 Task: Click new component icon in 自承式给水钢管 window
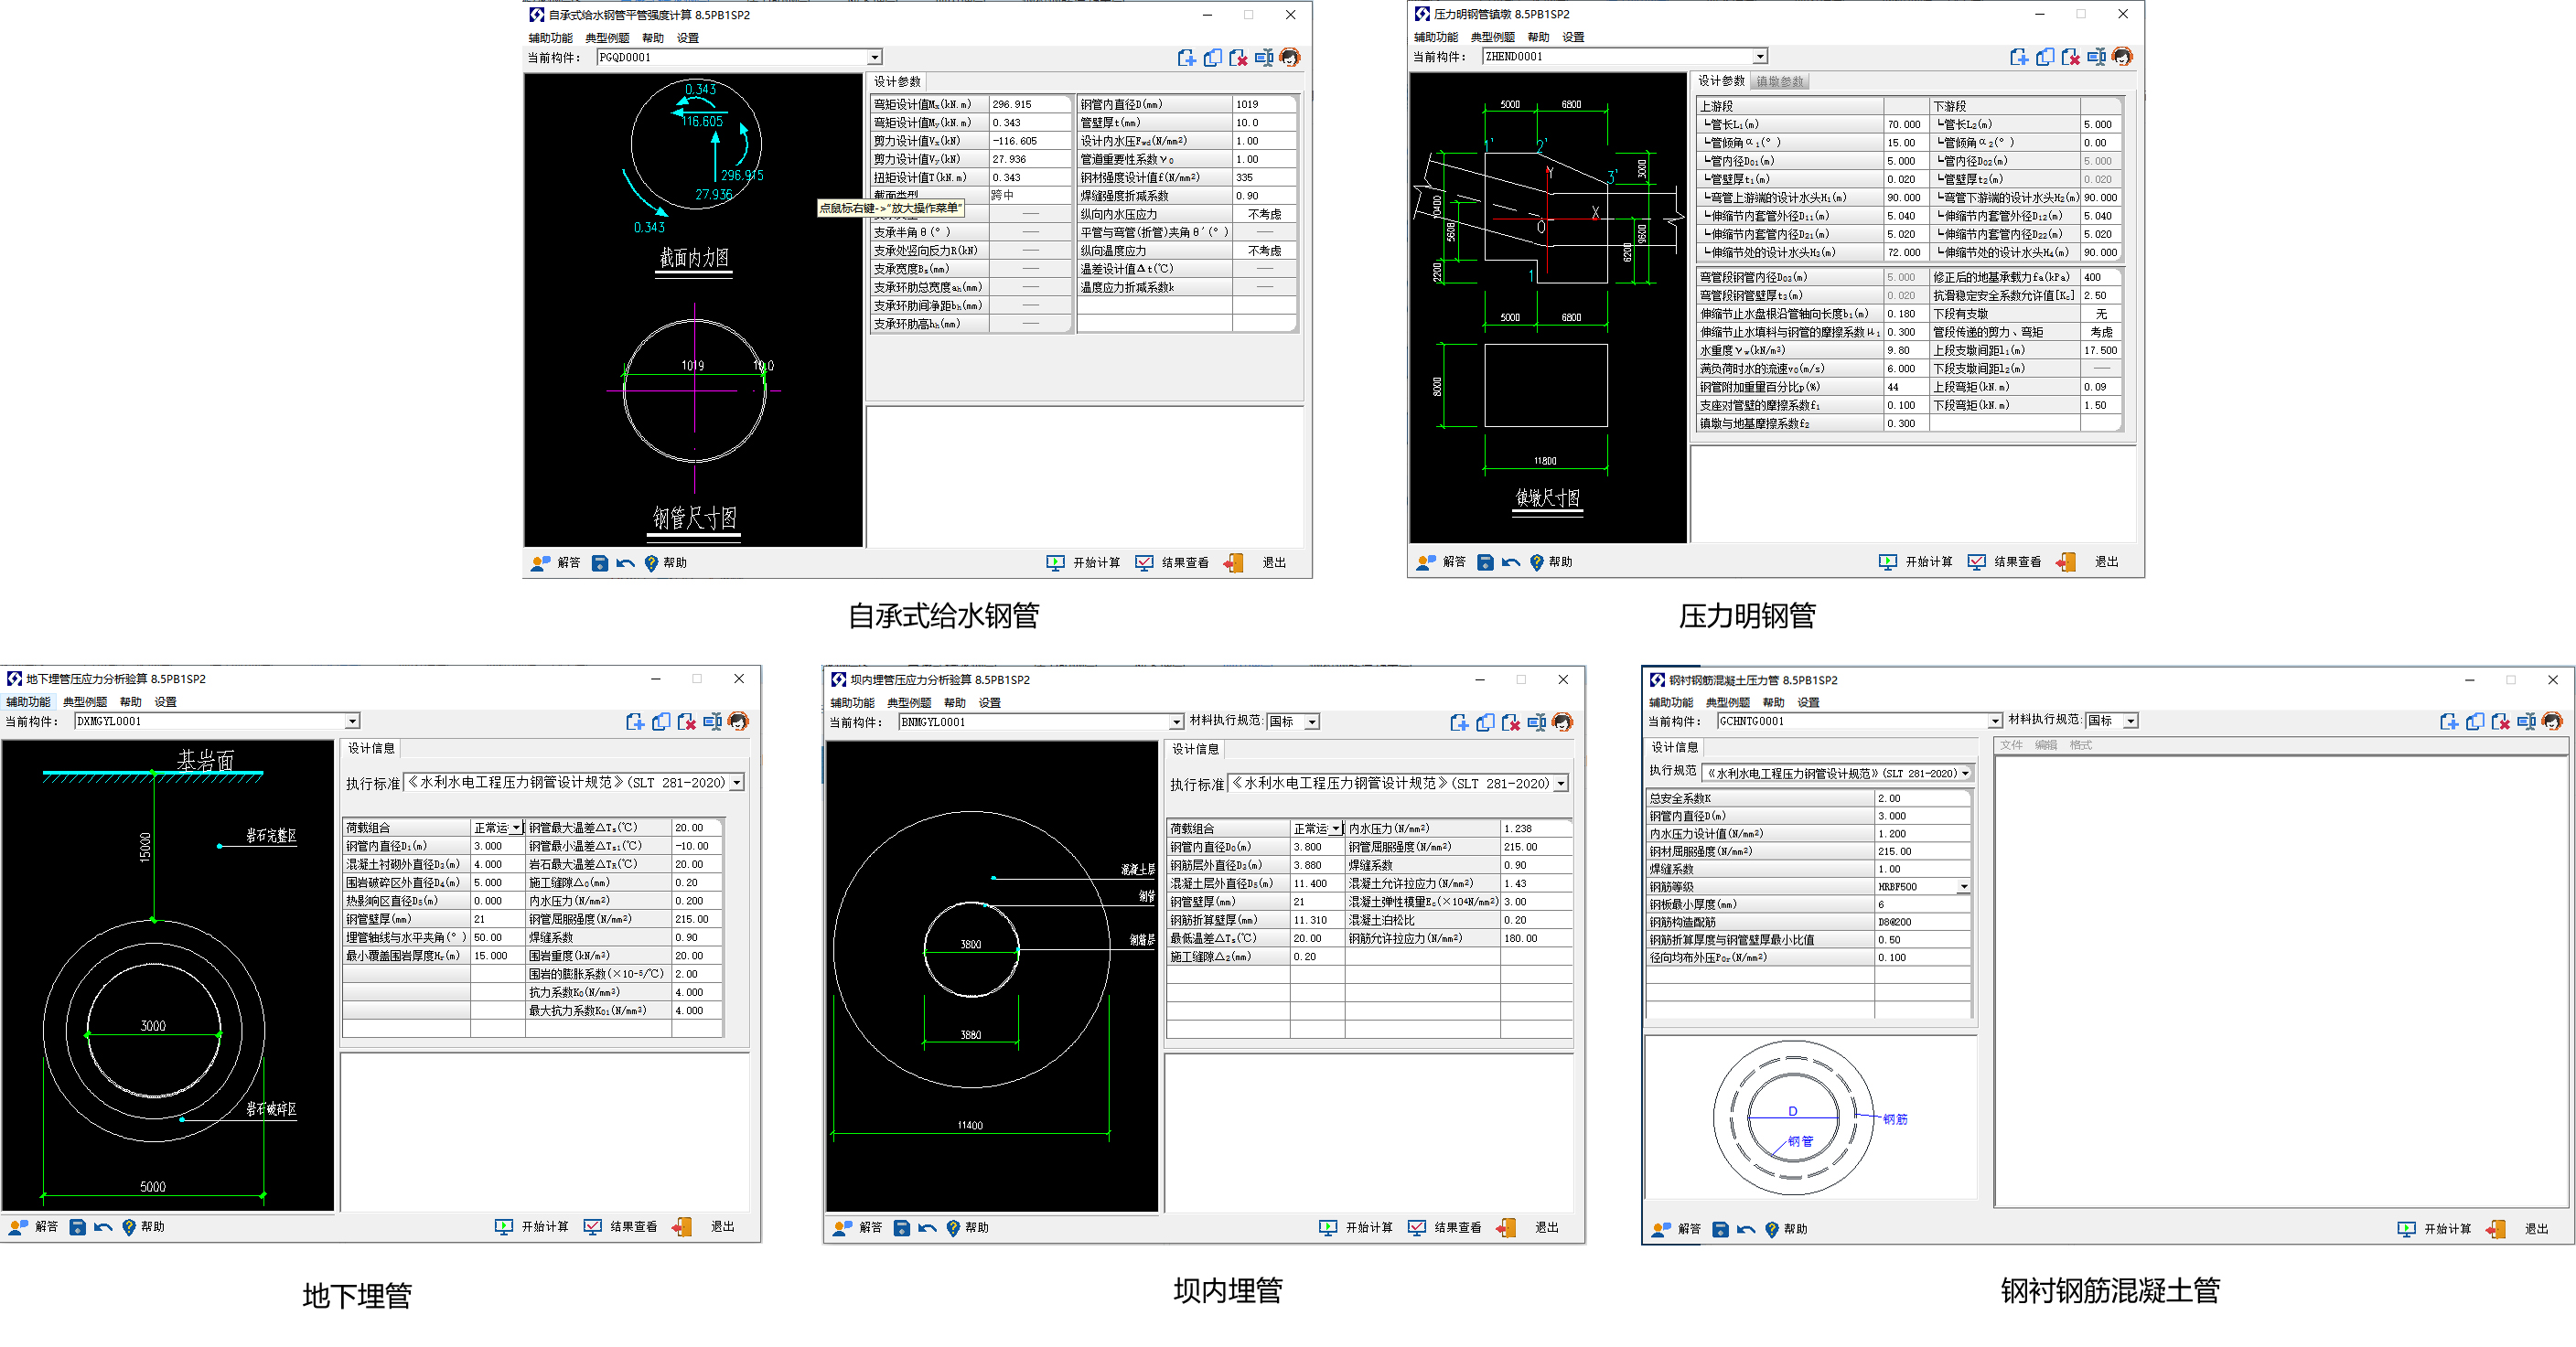pyautogui.click(x=1186, y=58)
